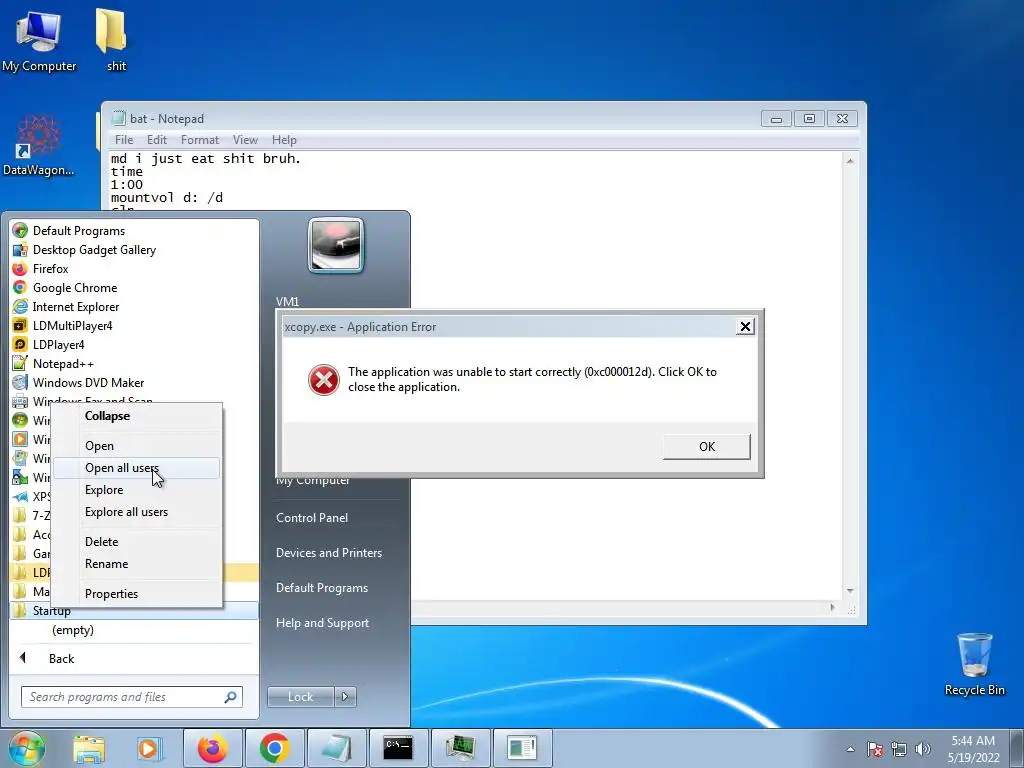The height and width of the screenshot is (768, 1024).
Task: Open Windows Explorer from the taskbar
Action: point(89,748)
